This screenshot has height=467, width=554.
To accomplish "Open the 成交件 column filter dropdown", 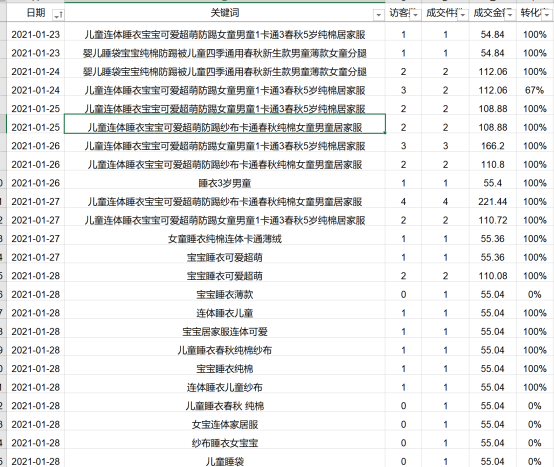I will tap(462, 15).
